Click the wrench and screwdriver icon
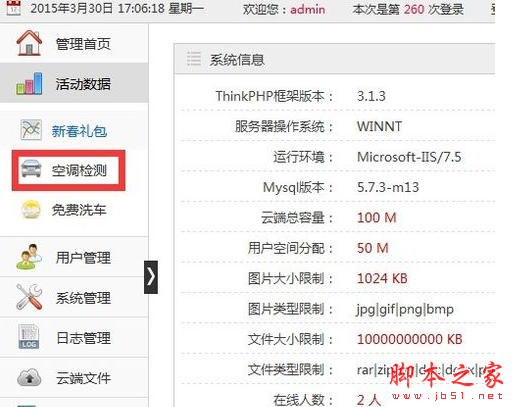 29,297
